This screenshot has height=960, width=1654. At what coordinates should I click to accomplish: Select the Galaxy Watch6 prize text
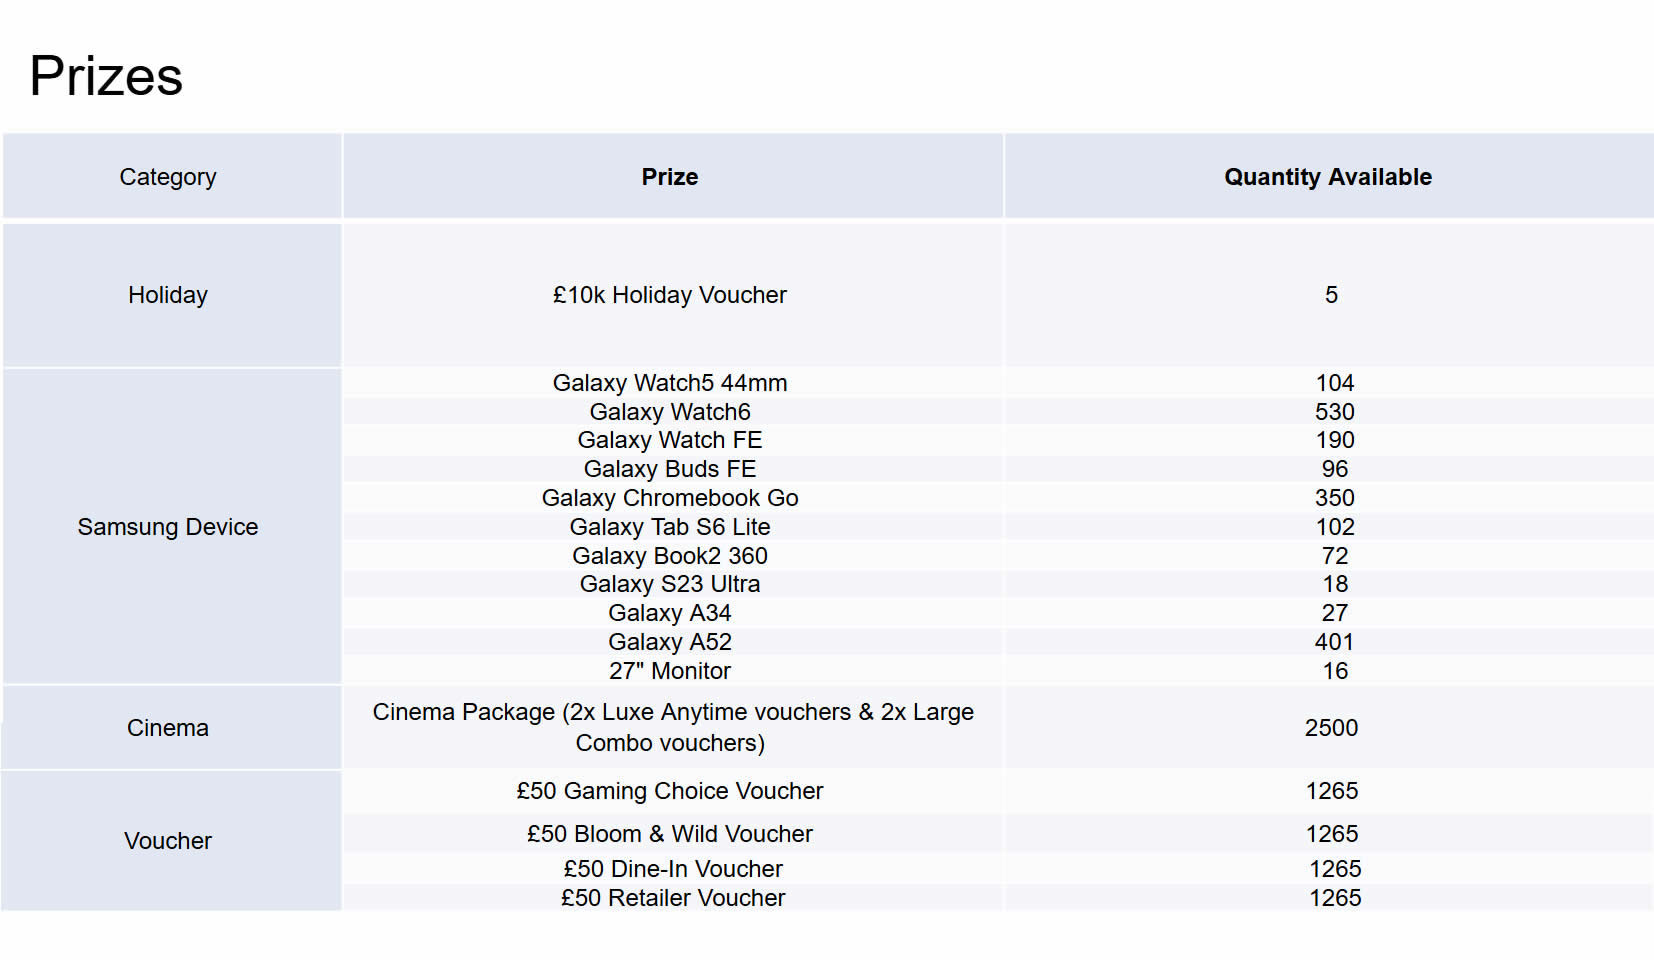point(670,412)
